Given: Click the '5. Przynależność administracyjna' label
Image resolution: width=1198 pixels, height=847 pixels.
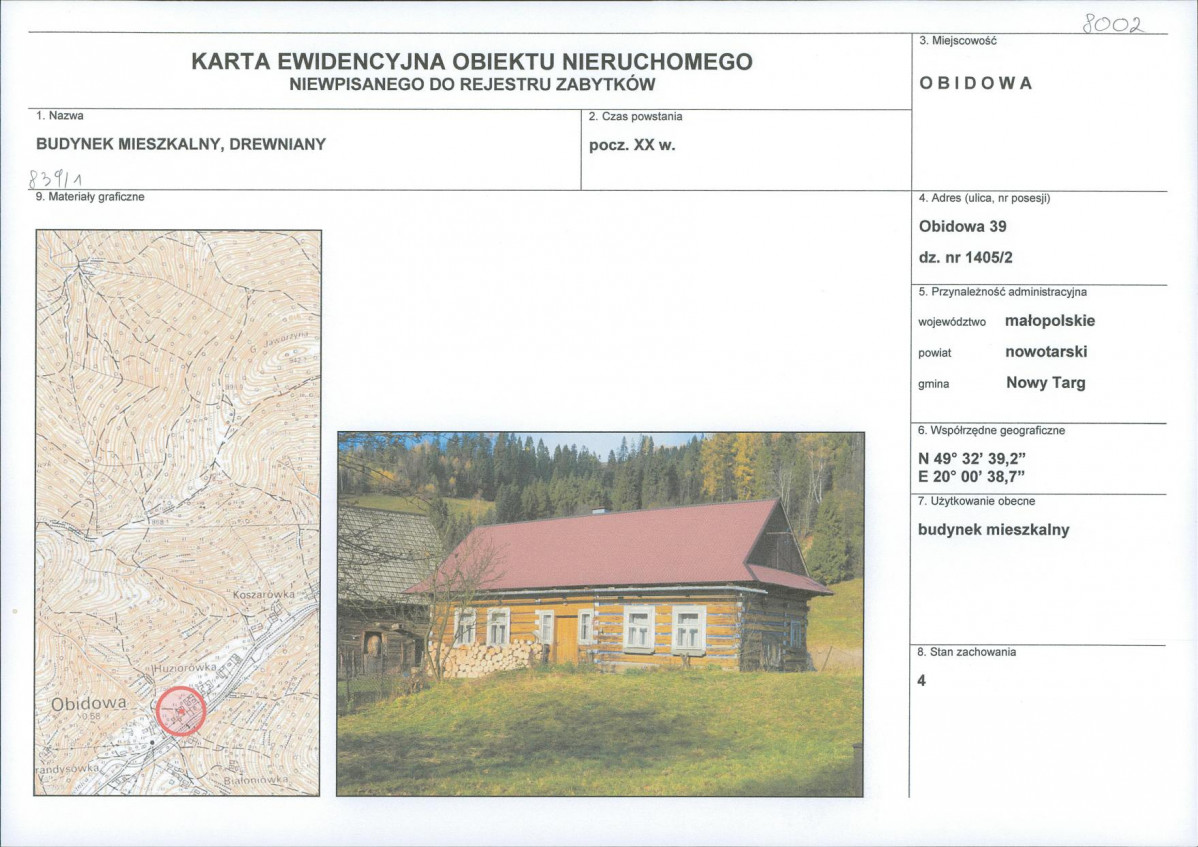Looking at the screenshot, I should coord(1002,293).
